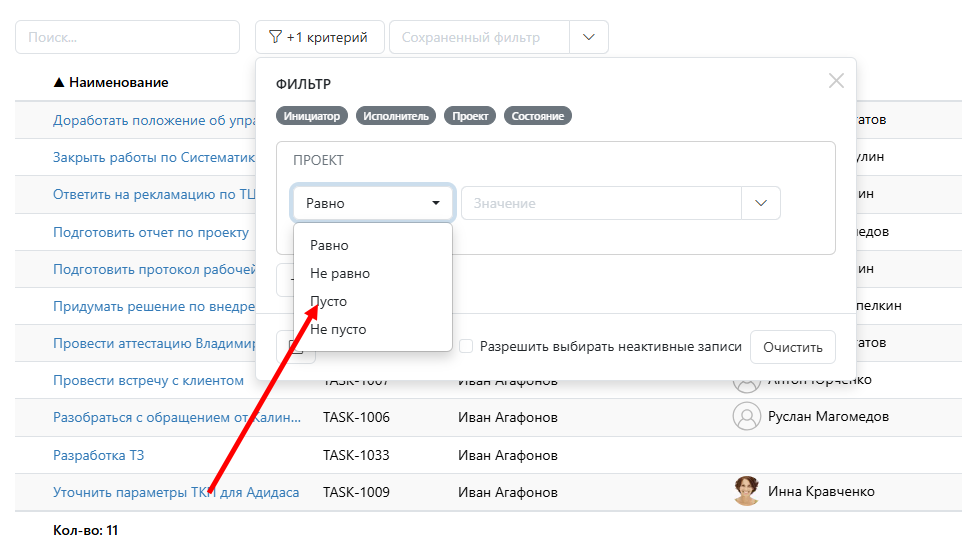Expand the 'Значение' dropdown chevron
Screen dimensions: 962x548
tap(761, 203)
